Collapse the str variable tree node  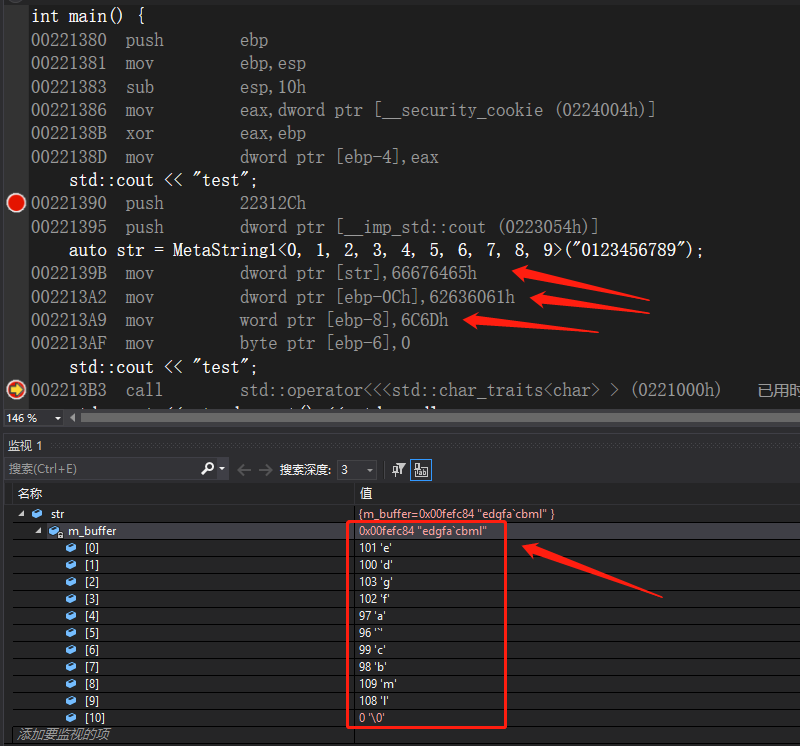(x=22, y=513)
